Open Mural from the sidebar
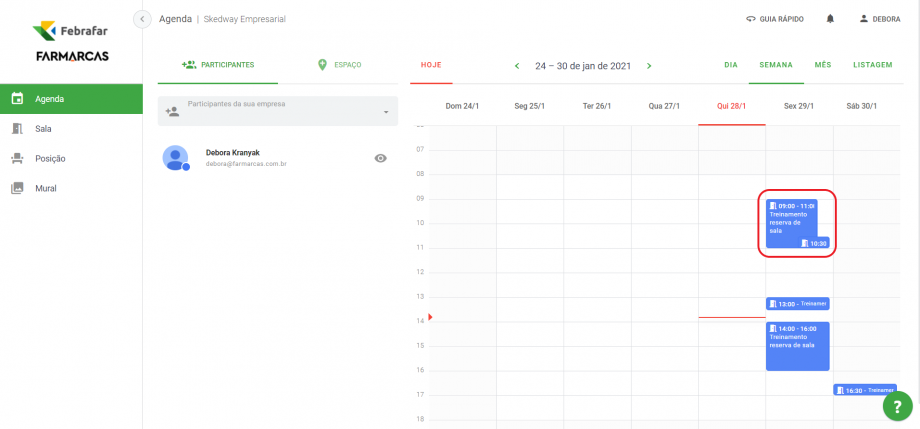This screenshot has width=920, height=429. [x=45, y=188]
